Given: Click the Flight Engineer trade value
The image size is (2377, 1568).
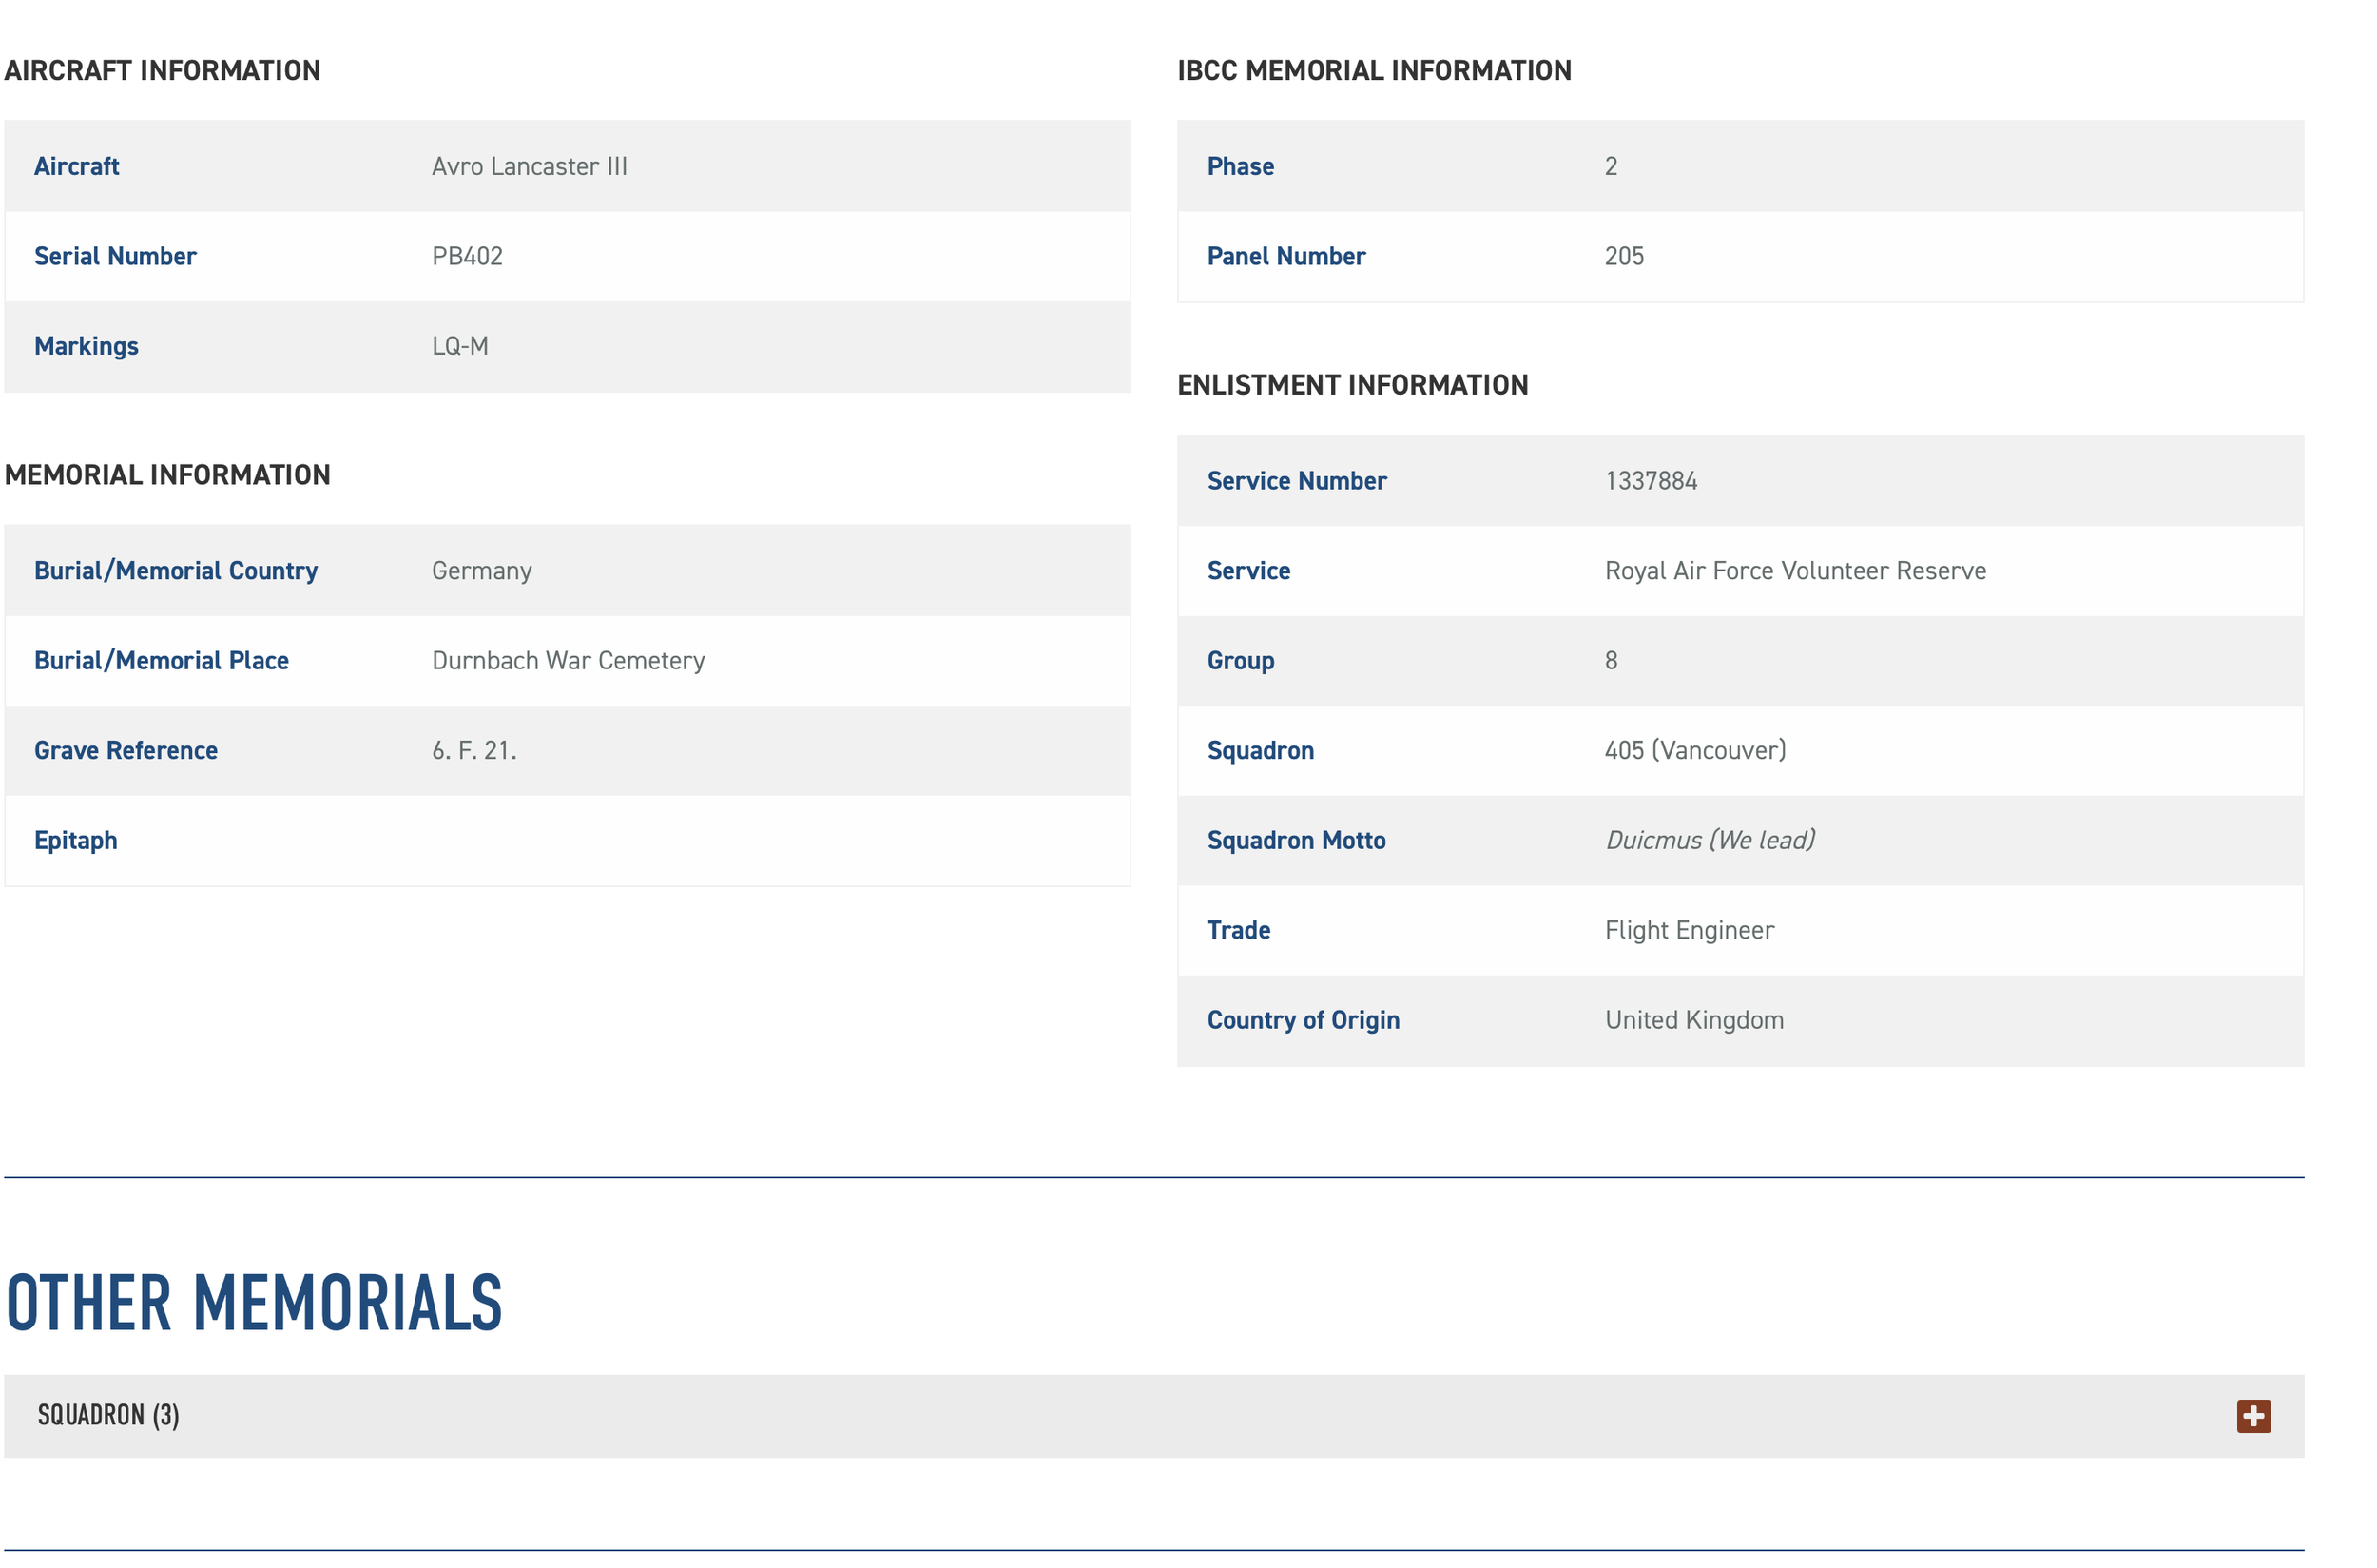Looking at the screenshot, I should (1688, 930).
